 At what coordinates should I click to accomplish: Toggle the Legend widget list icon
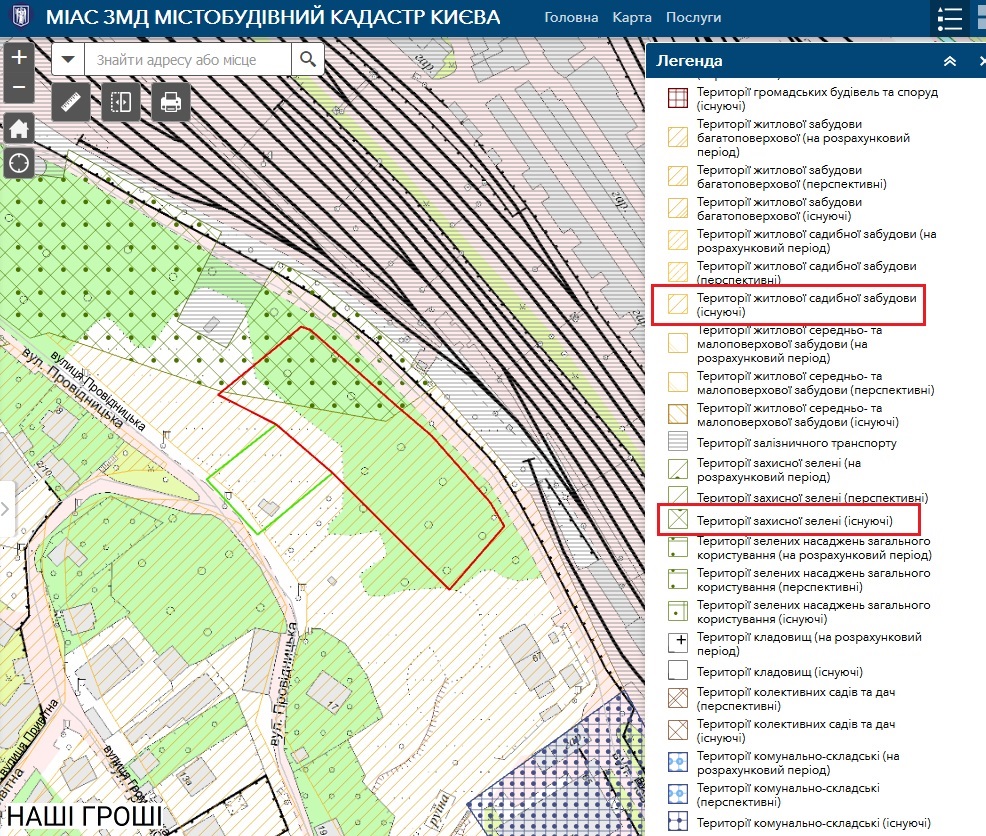[949, 19]
